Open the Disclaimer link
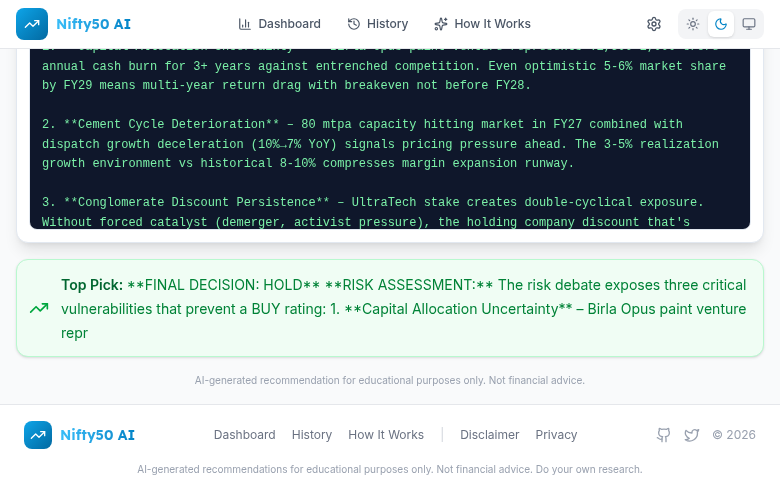The height and width of the screenshot is (493, 780). [x=489, y=435]
